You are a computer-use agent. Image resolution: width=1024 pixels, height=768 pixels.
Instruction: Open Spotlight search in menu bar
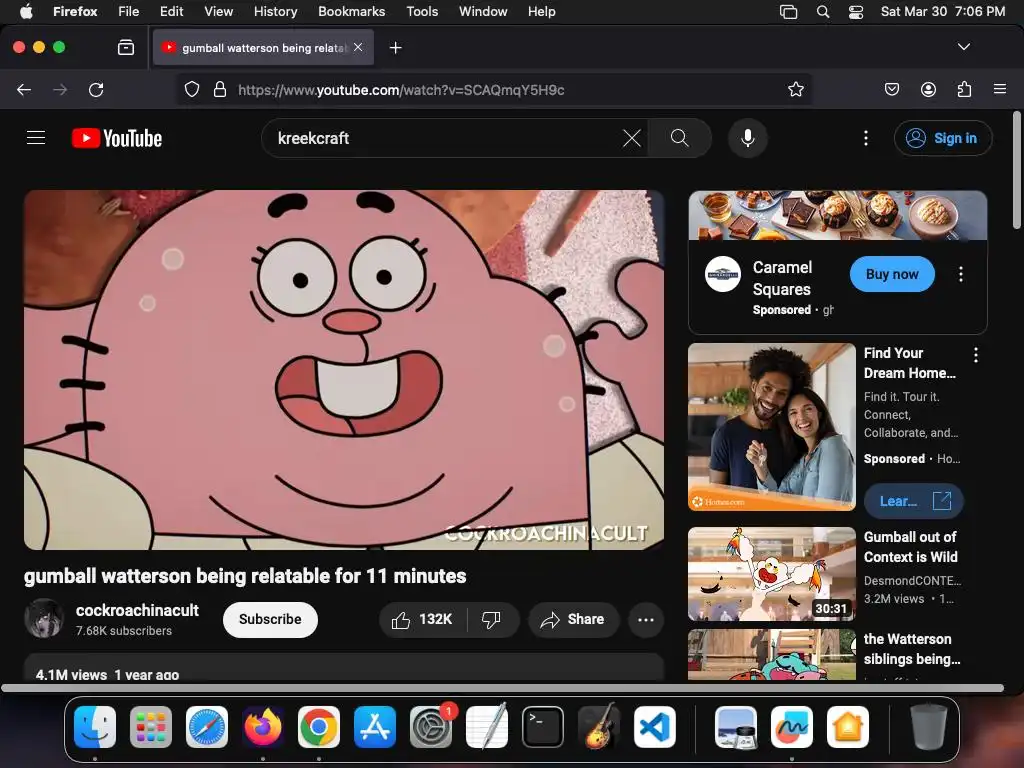point(823,11)
